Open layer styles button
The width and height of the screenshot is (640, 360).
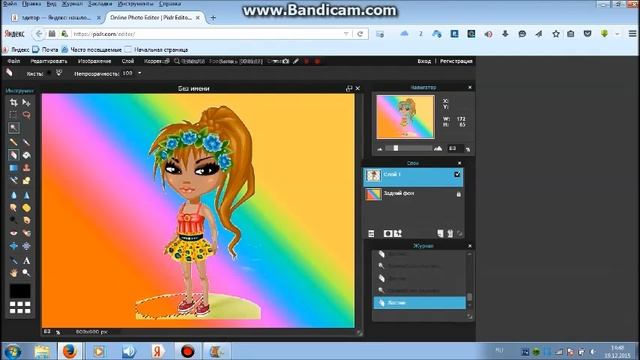pos(398,233)
